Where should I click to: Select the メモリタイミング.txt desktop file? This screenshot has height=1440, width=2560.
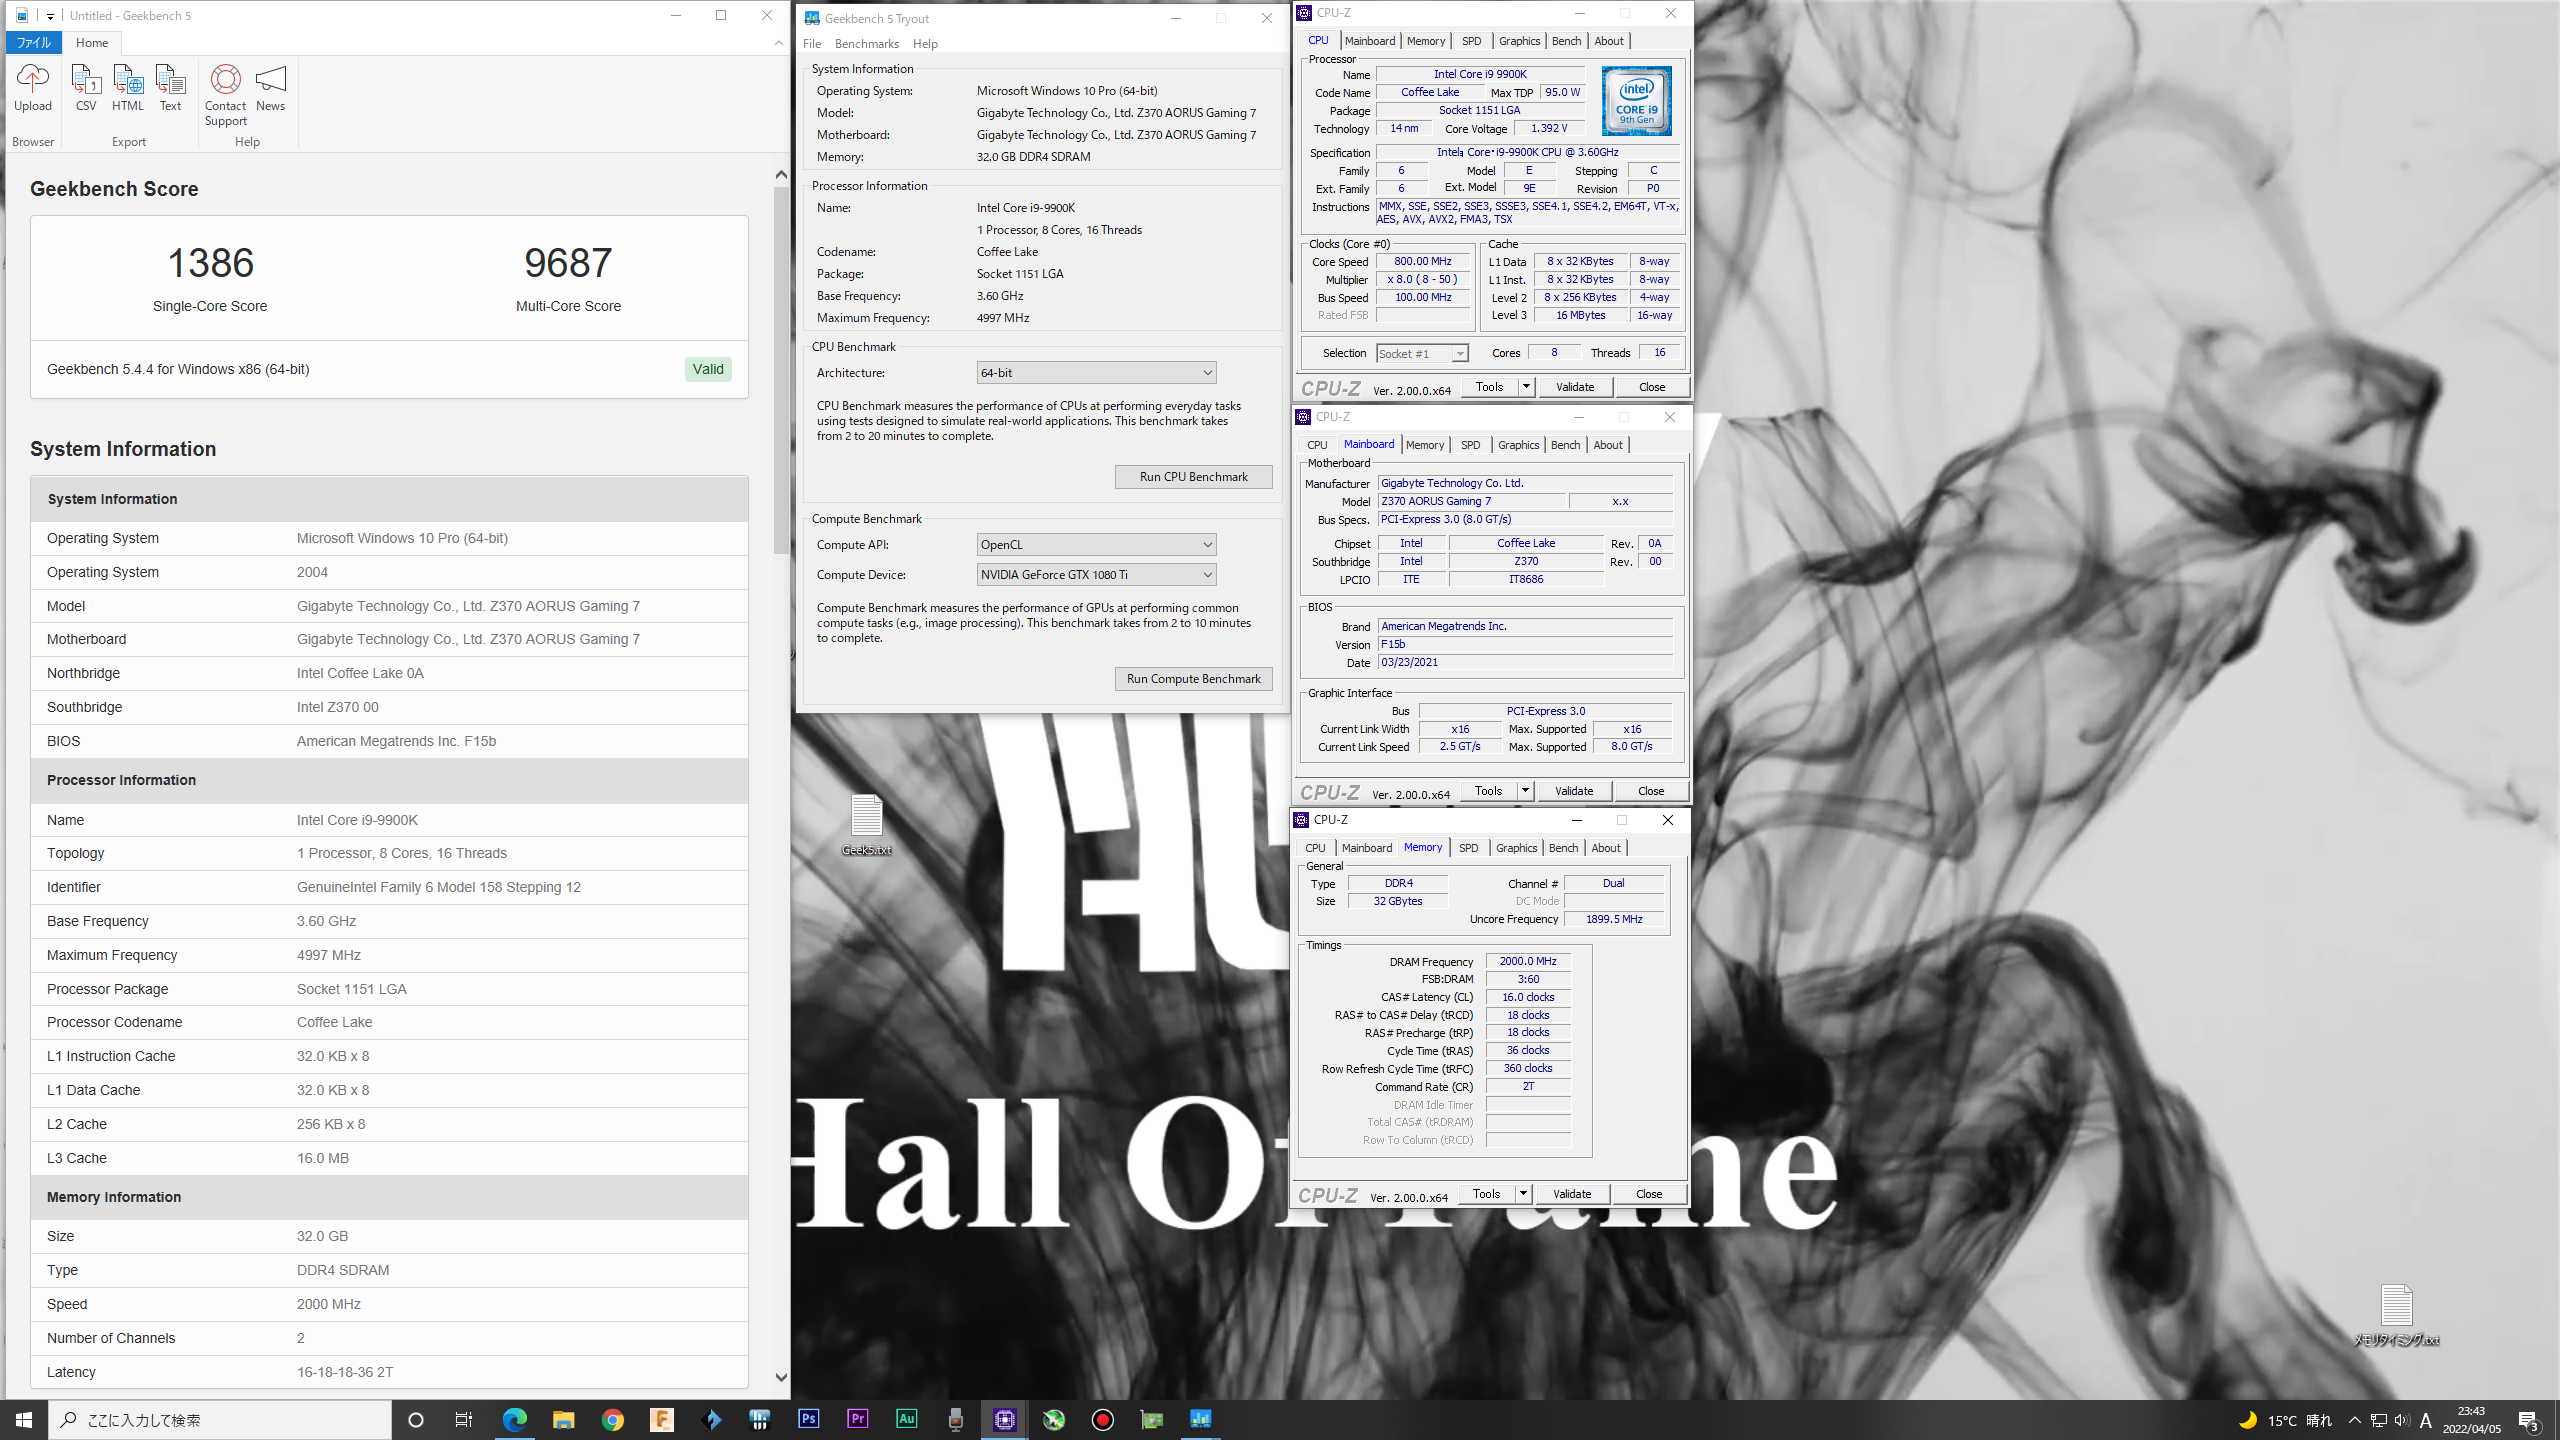point(2396,1315)
